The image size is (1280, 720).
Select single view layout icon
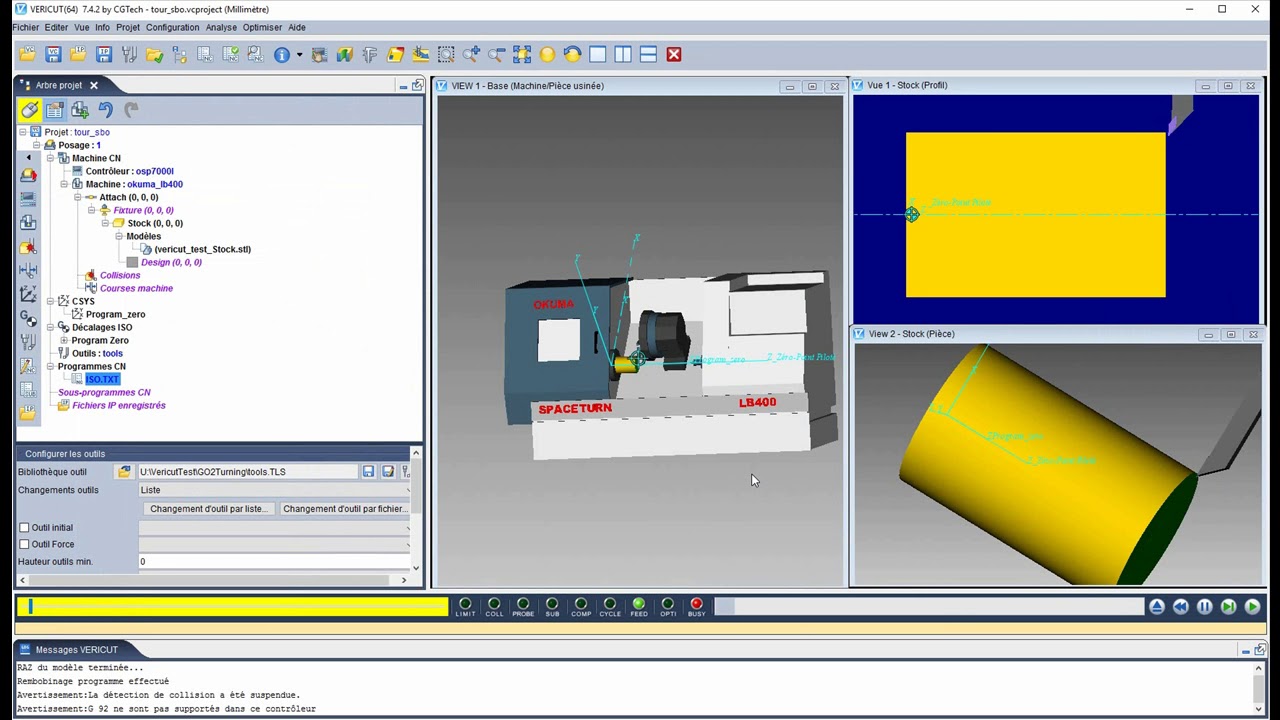point(598,55)
